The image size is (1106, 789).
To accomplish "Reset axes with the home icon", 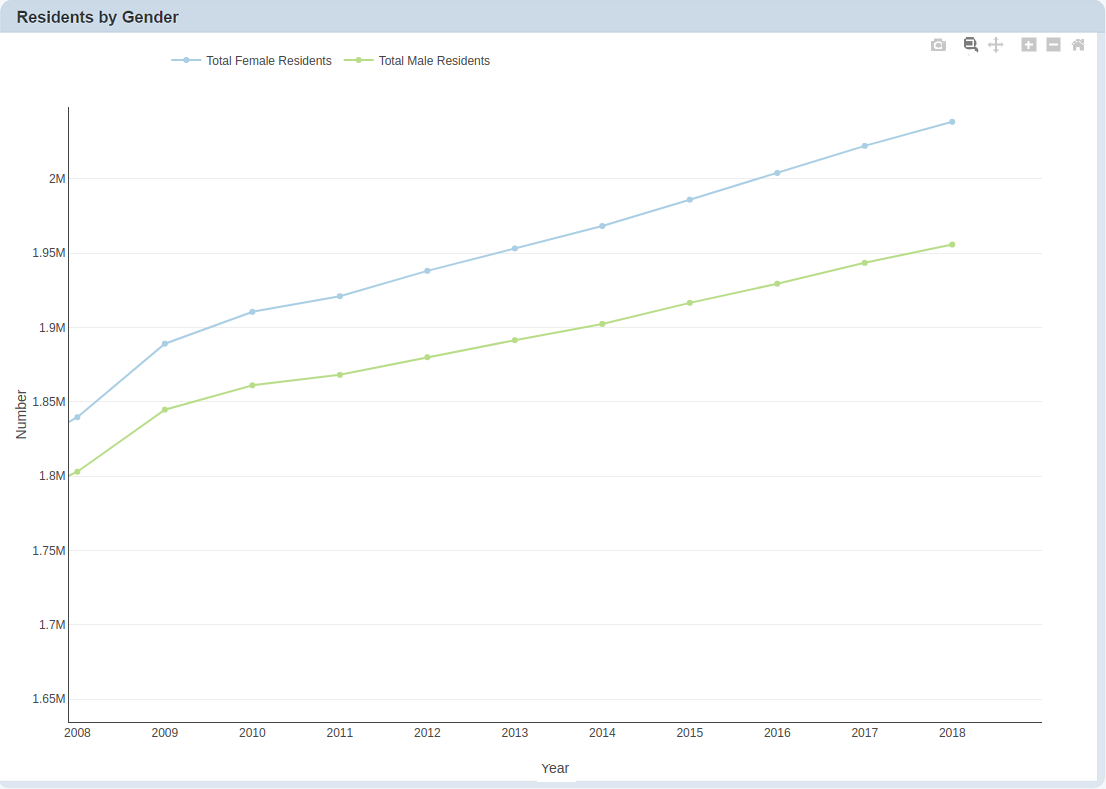I will click(1078, 45).
